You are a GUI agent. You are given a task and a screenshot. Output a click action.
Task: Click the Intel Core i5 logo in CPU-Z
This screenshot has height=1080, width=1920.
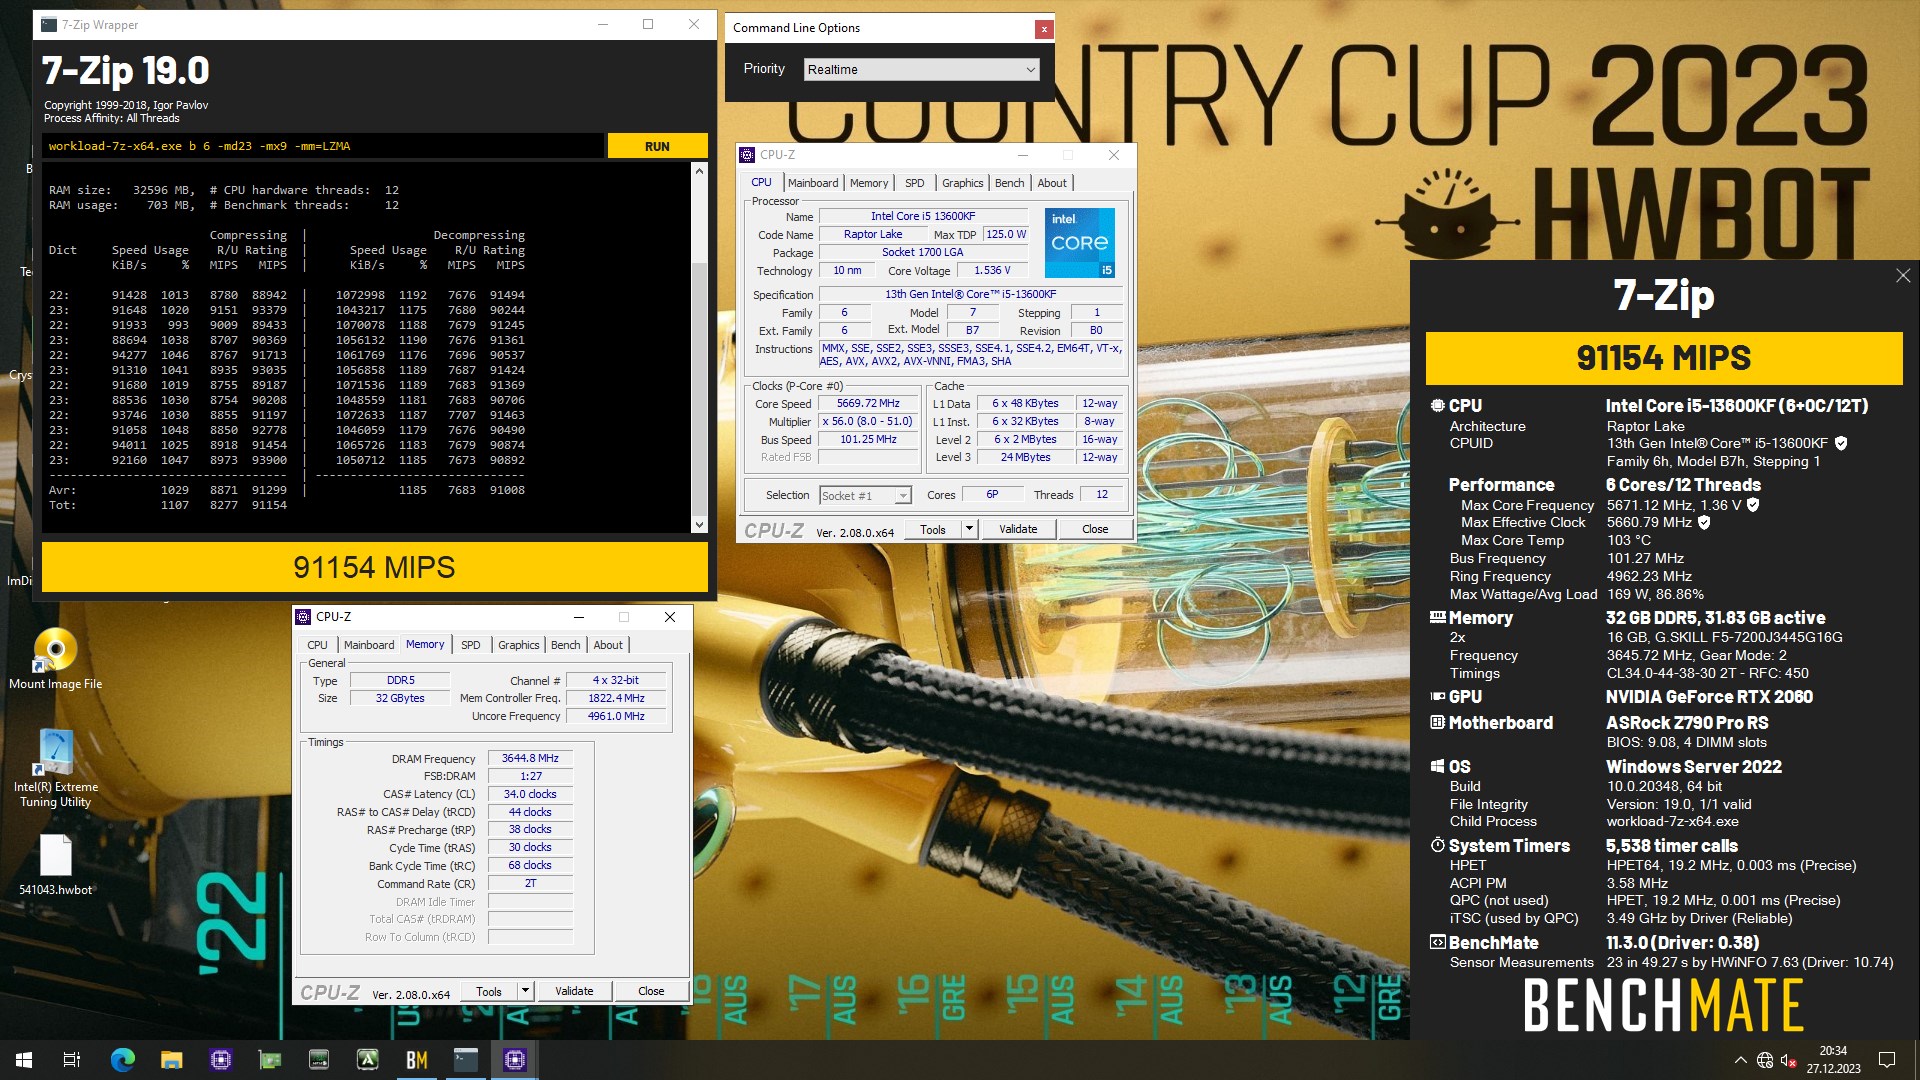click(x=1079, y=243)
